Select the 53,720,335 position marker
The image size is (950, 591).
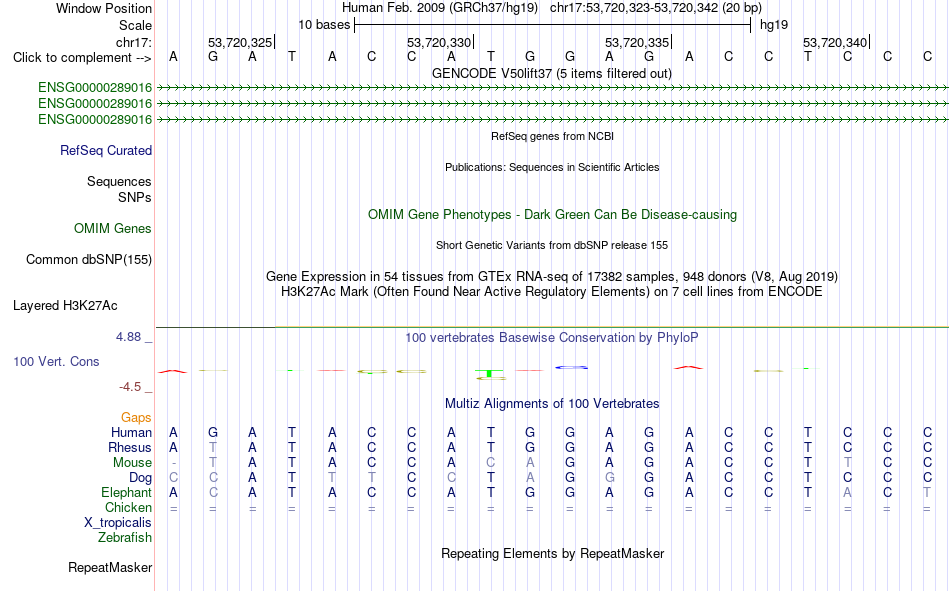(637, 42)
